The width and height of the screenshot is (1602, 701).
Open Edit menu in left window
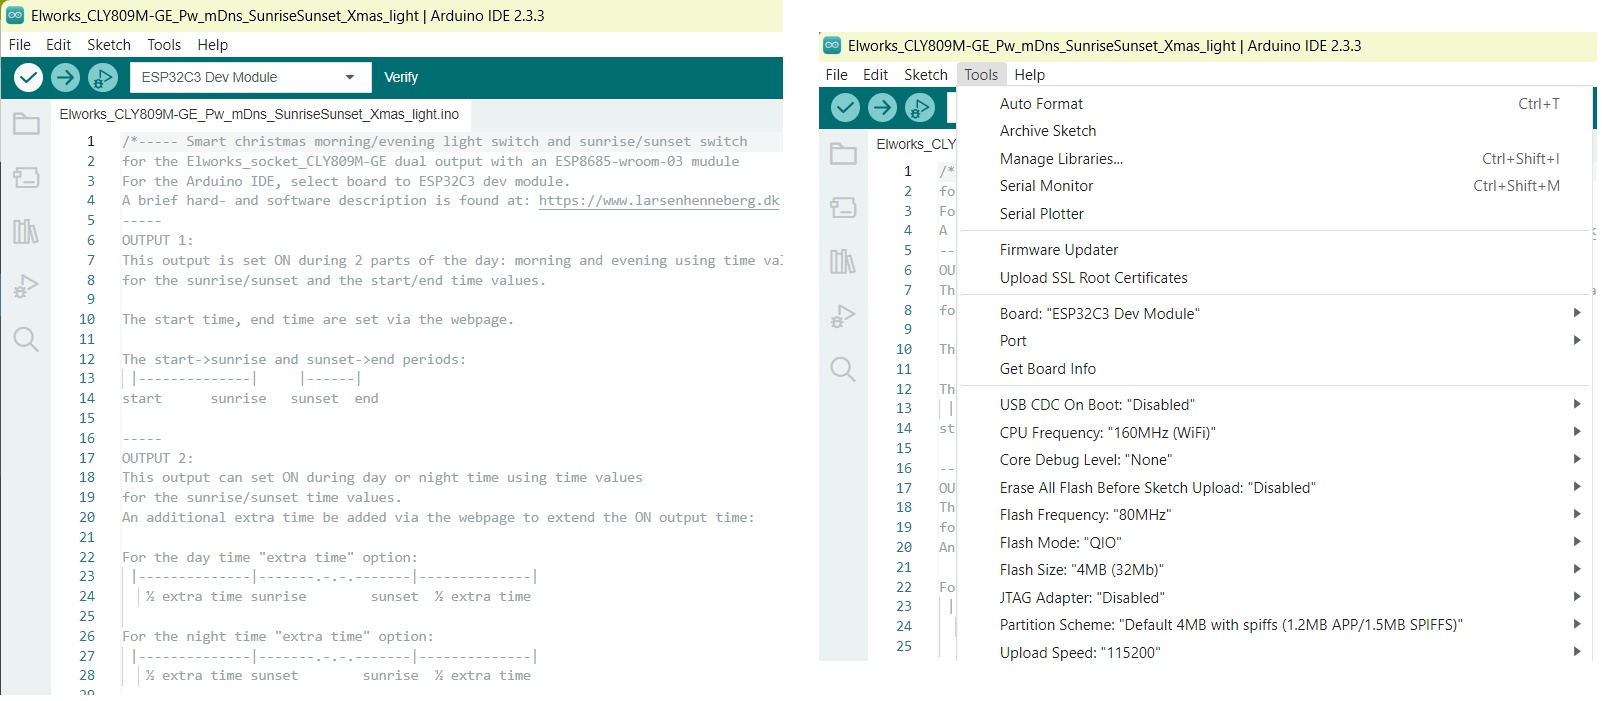58,45
